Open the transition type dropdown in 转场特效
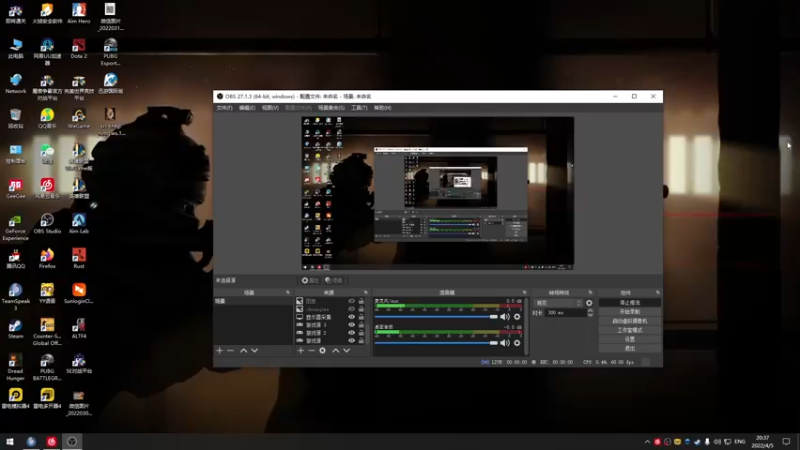This screenshot has width=800, height=450. pos(558,303)
